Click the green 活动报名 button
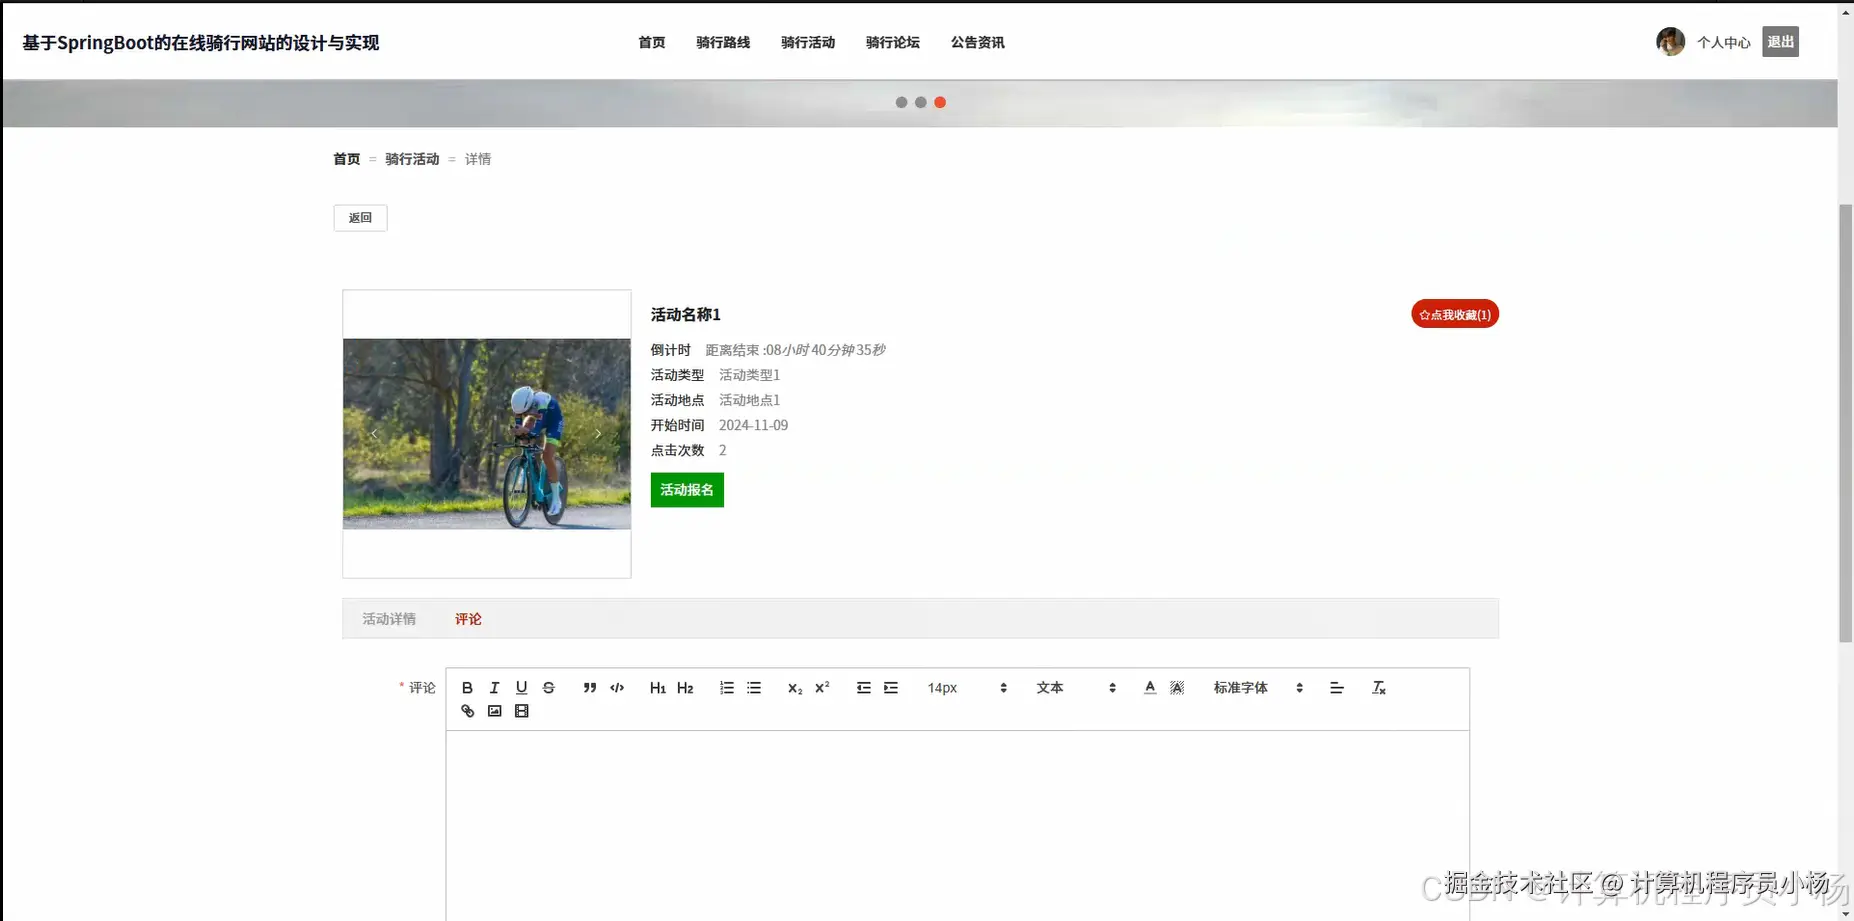Viewport: 1854px width, 921px height. coord(687,490)
